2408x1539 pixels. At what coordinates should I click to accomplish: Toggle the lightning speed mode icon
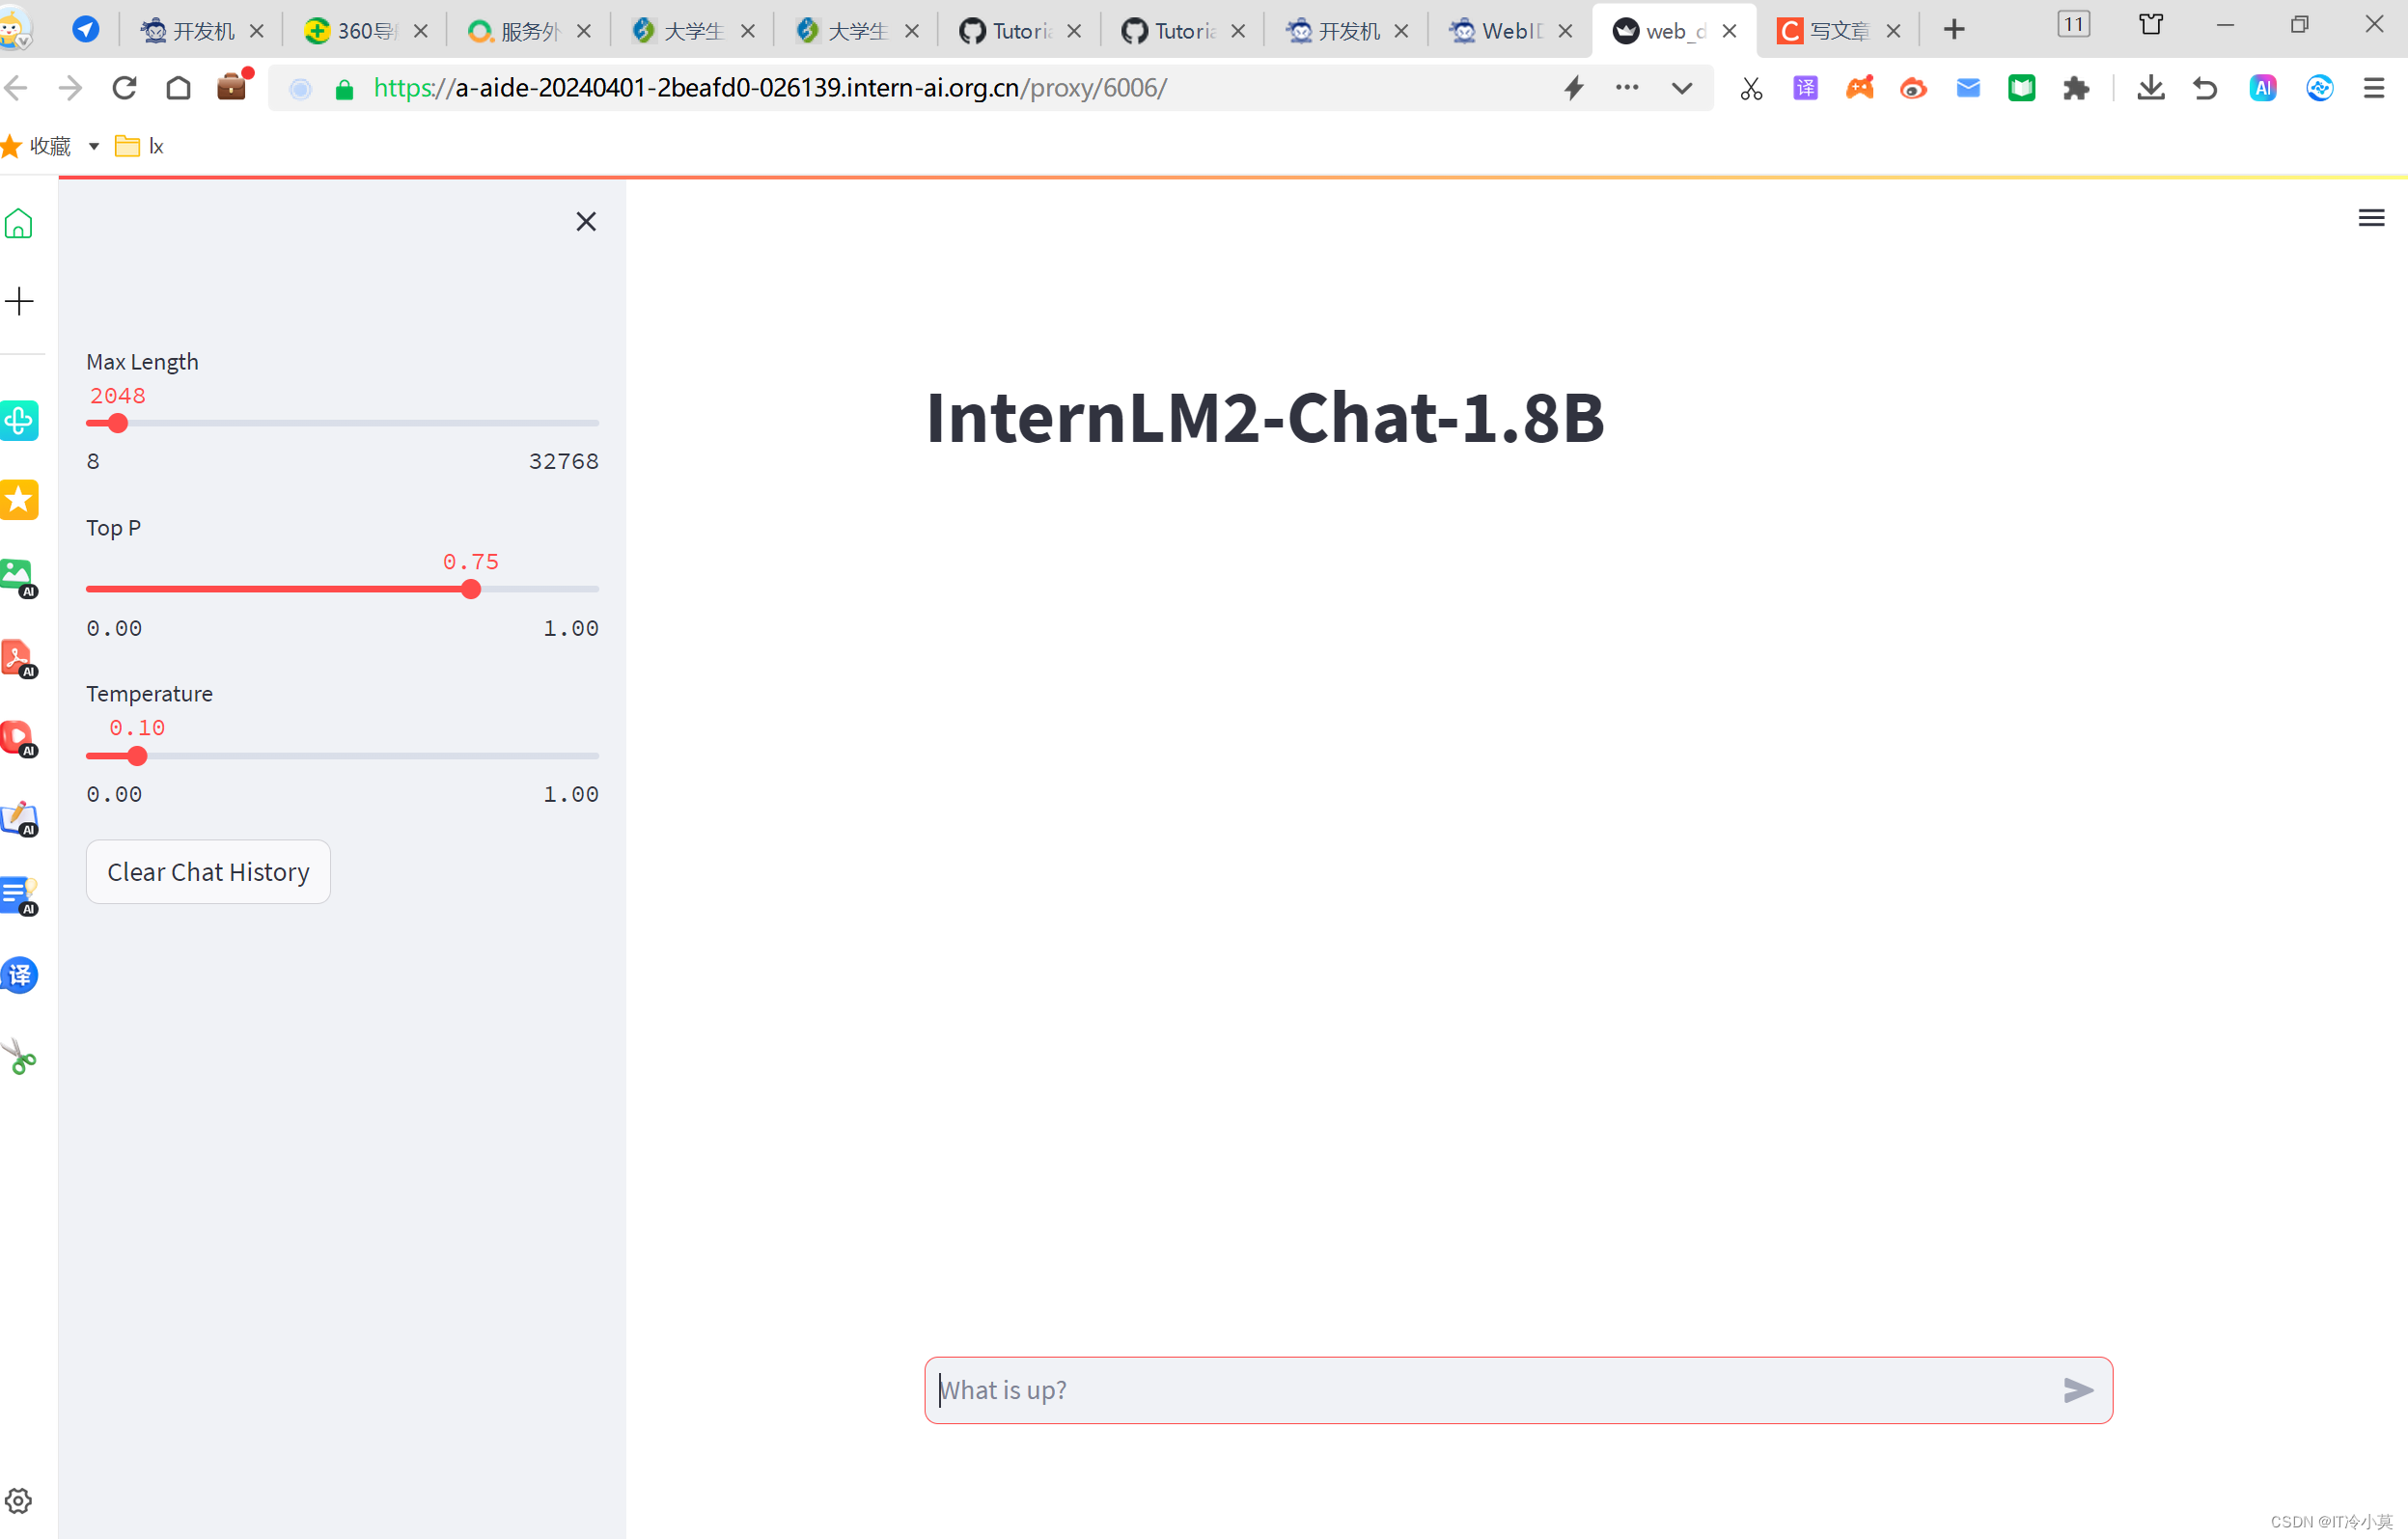click(1574, 88)
